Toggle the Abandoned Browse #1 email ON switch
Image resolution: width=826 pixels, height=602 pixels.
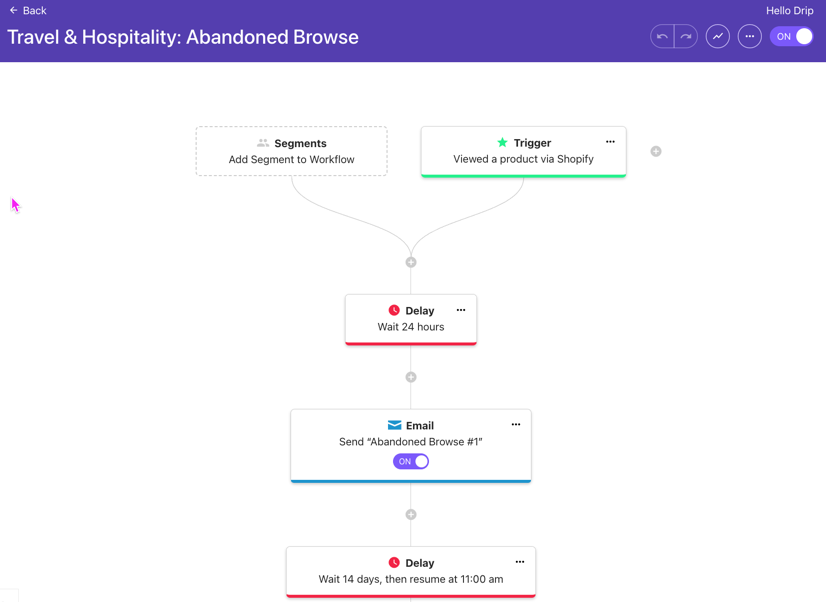(x=411, y=461)
